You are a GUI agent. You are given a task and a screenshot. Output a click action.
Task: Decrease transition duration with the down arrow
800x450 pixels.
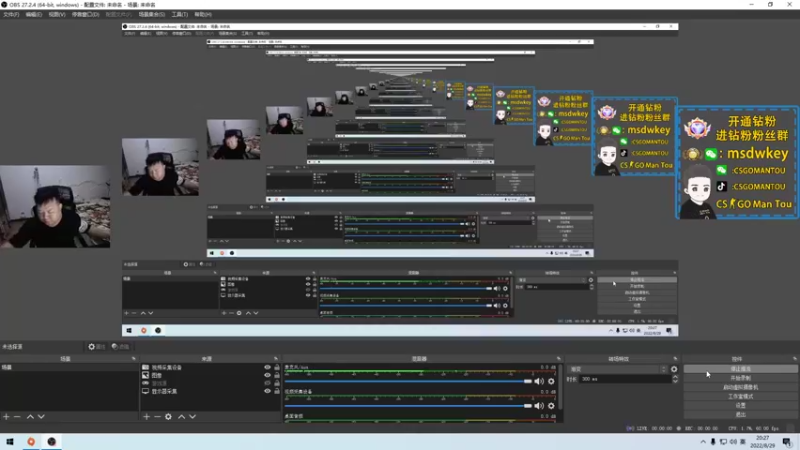[675, 382]
